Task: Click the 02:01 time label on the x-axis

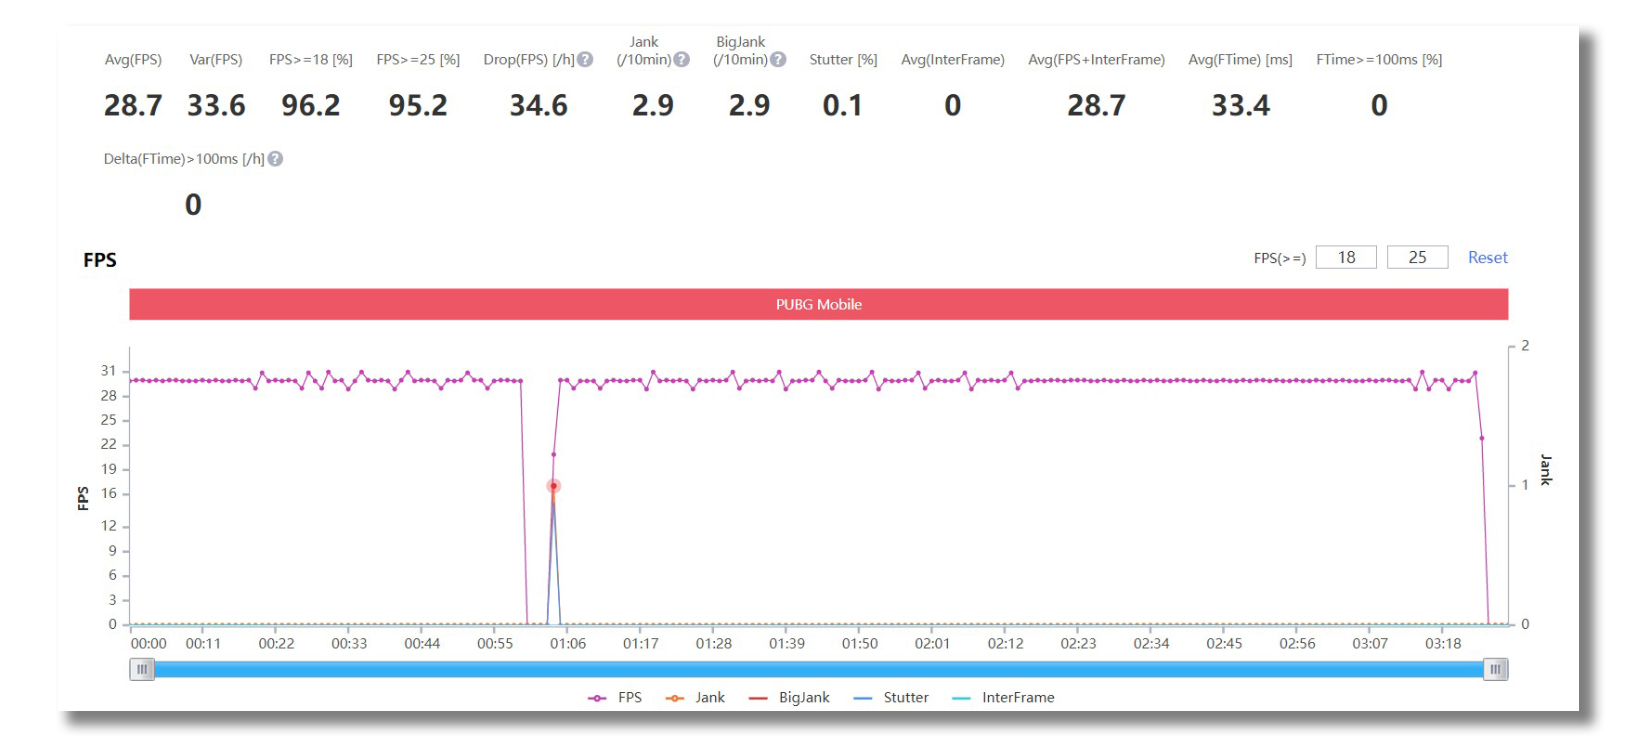Action: coord(933,644)
